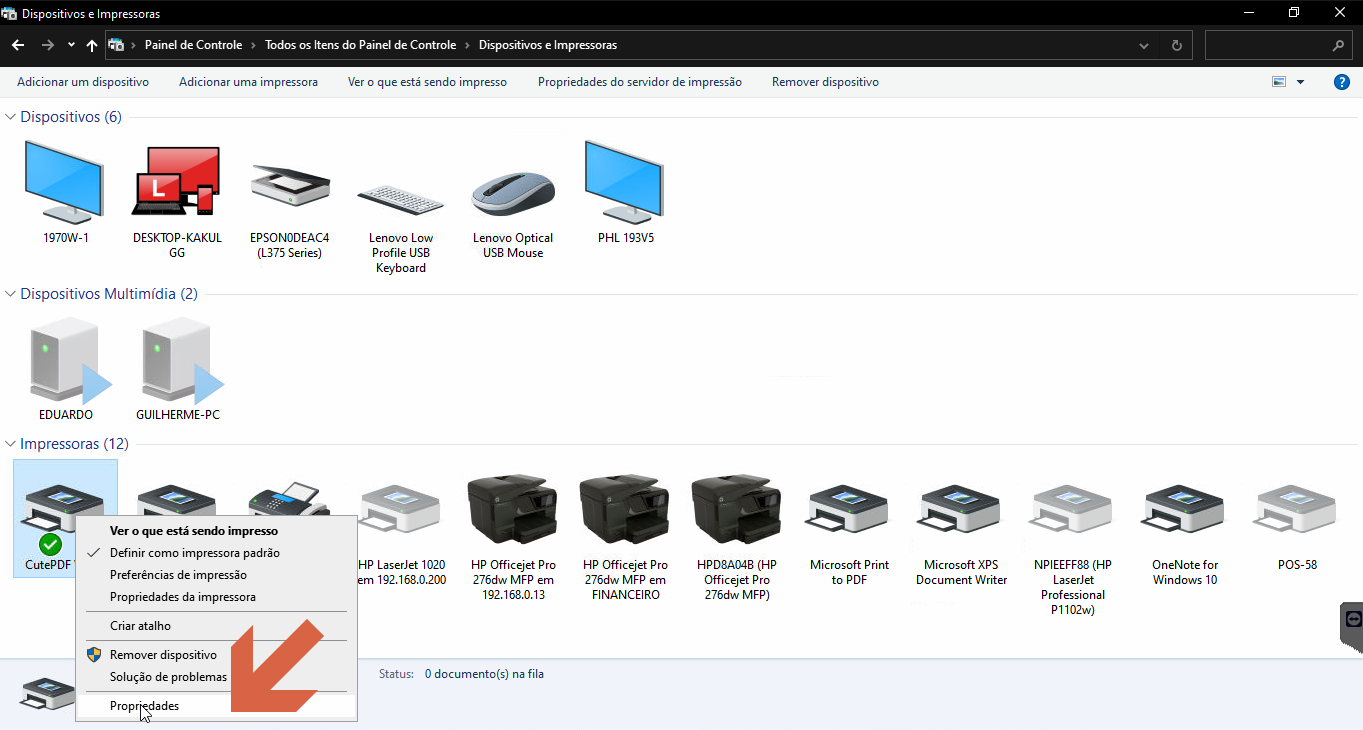Collapse the Dispositivos Multimídia (2) group
Screen dimensions: 1363x730
click(x=11, y=294)
